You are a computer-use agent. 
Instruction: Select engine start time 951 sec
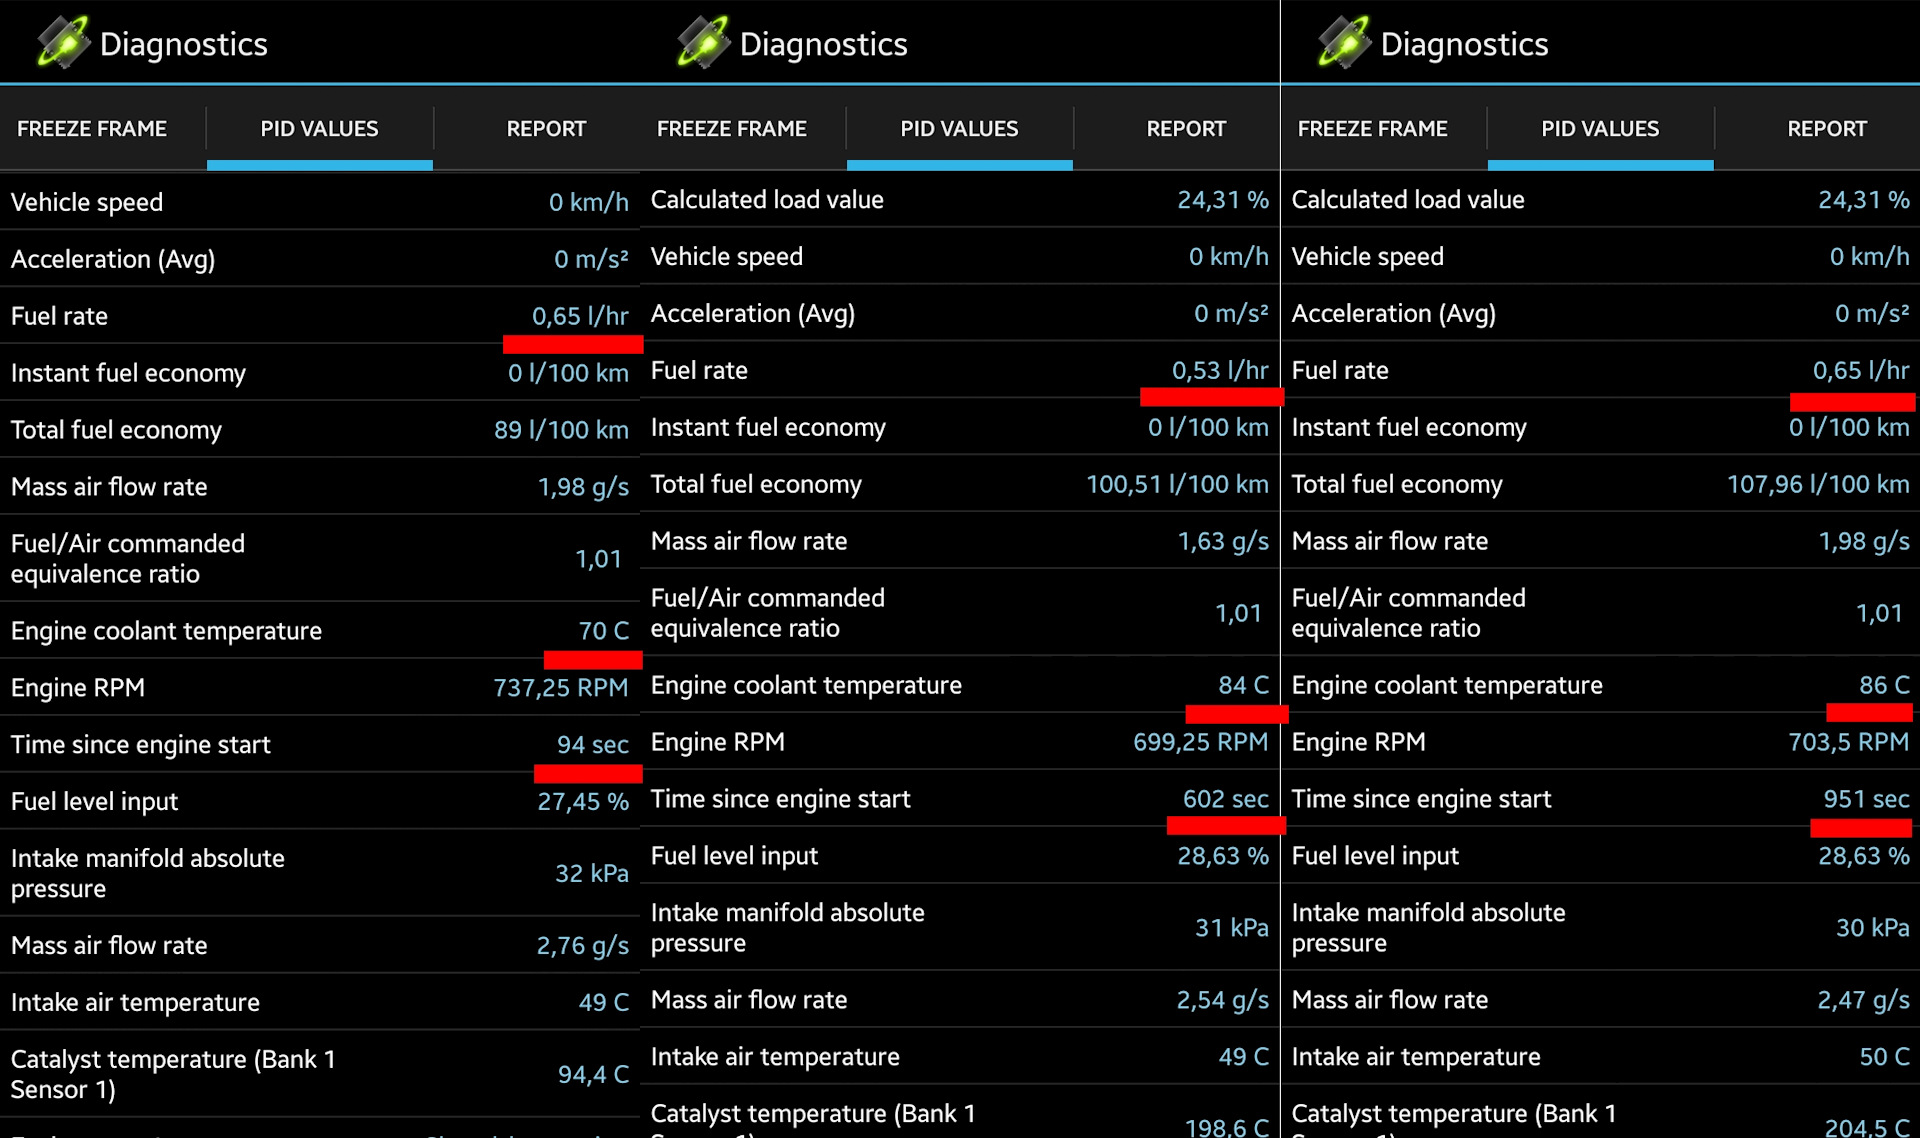coord(1867,799)
